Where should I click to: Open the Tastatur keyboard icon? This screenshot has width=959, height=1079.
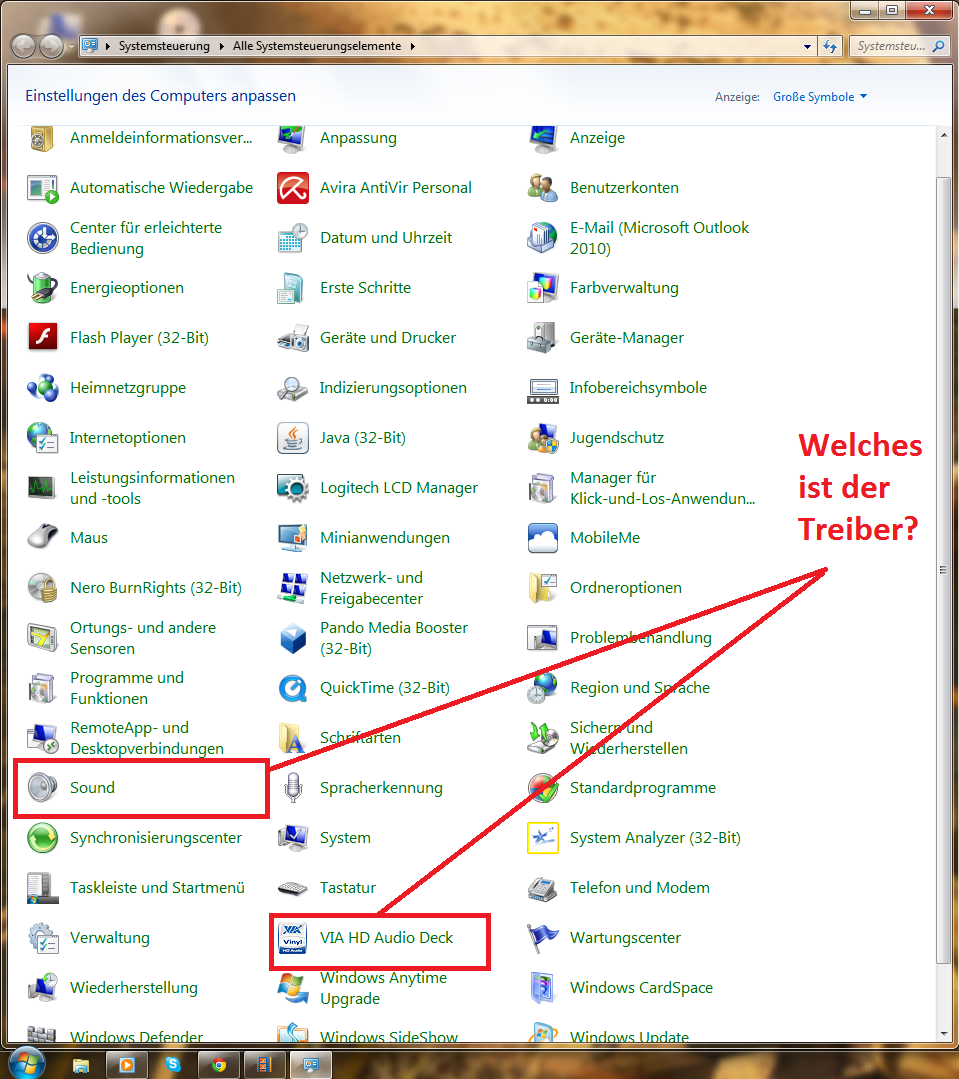292,888
